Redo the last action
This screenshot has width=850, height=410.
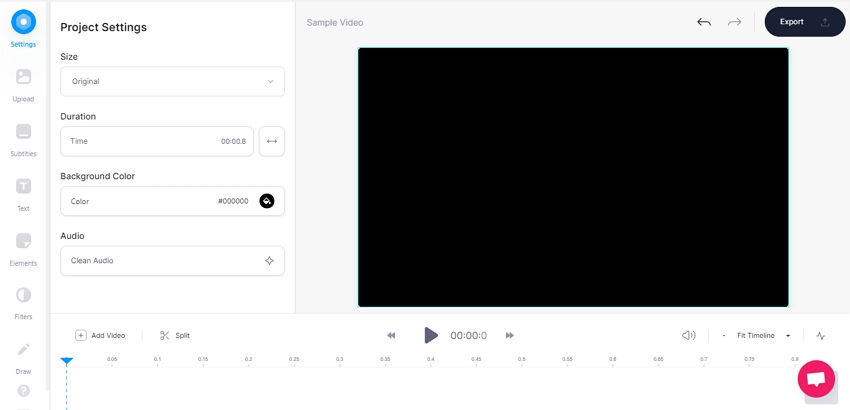pyautogui.click(x=734, y=22)
